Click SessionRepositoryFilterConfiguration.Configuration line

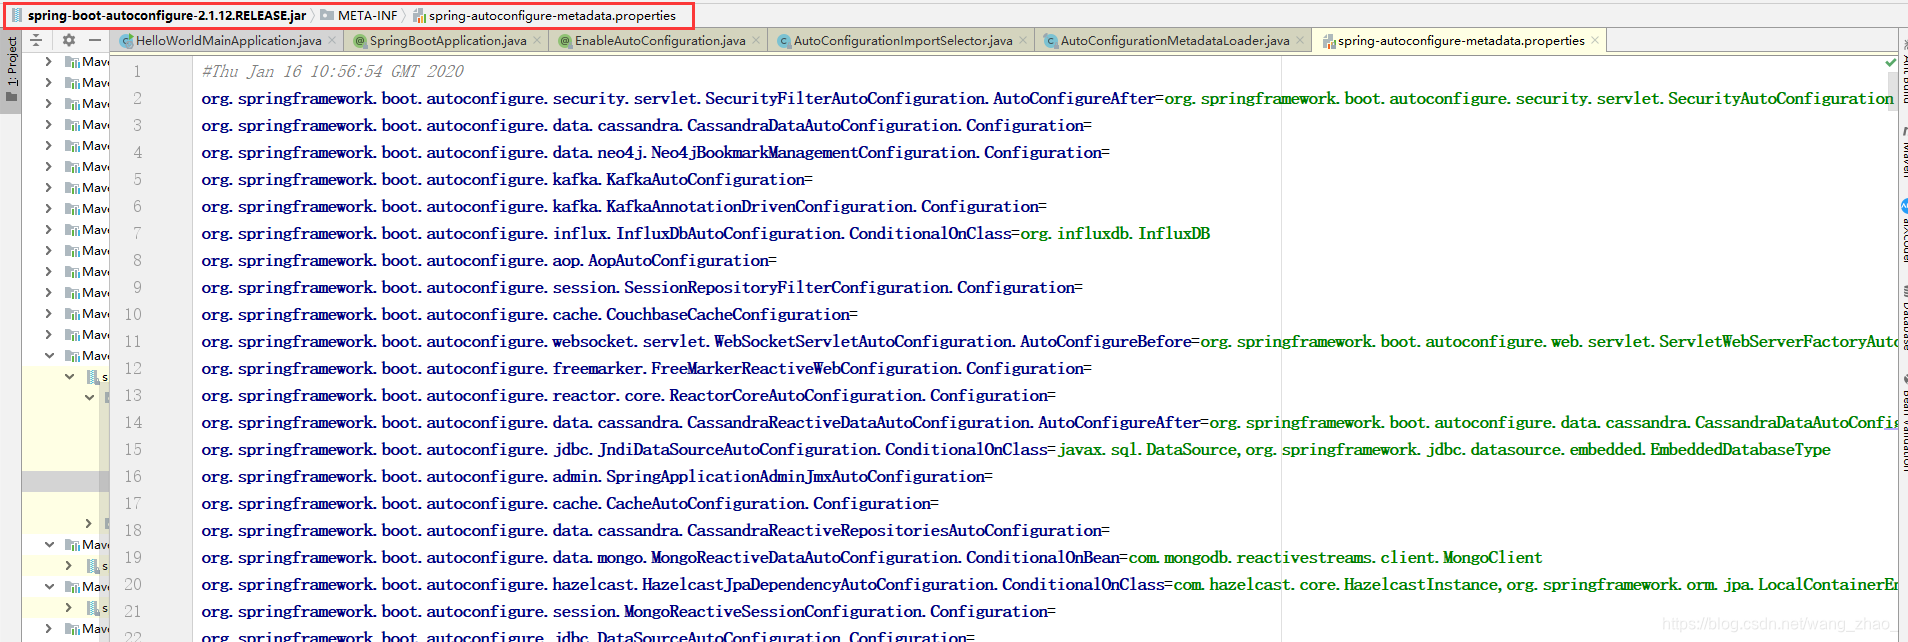tap(642, 287)
